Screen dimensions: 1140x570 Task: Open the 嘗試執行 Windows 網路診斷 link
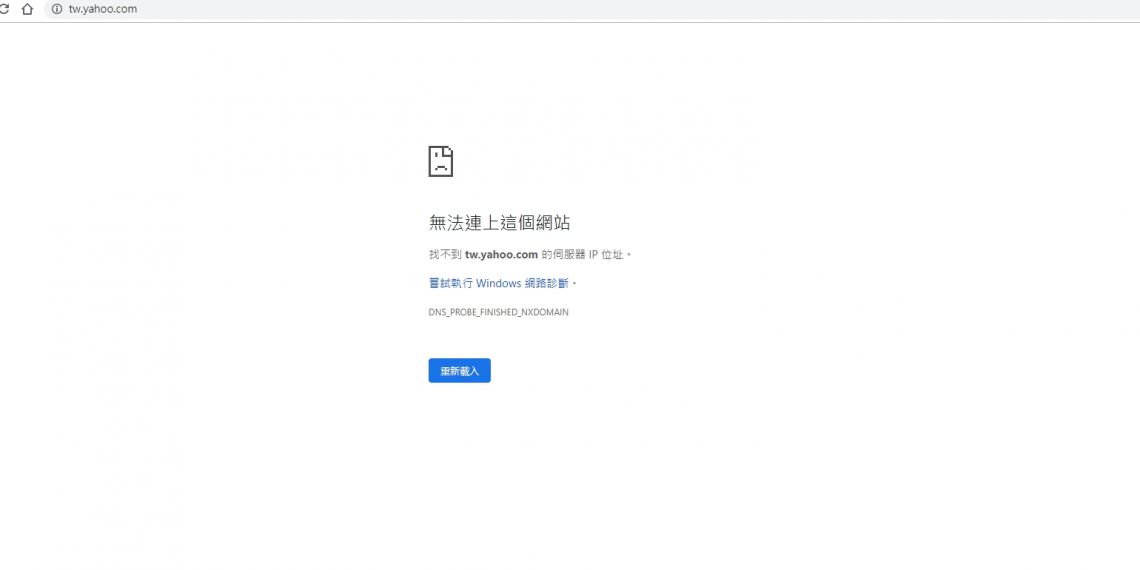pos(499,283)
